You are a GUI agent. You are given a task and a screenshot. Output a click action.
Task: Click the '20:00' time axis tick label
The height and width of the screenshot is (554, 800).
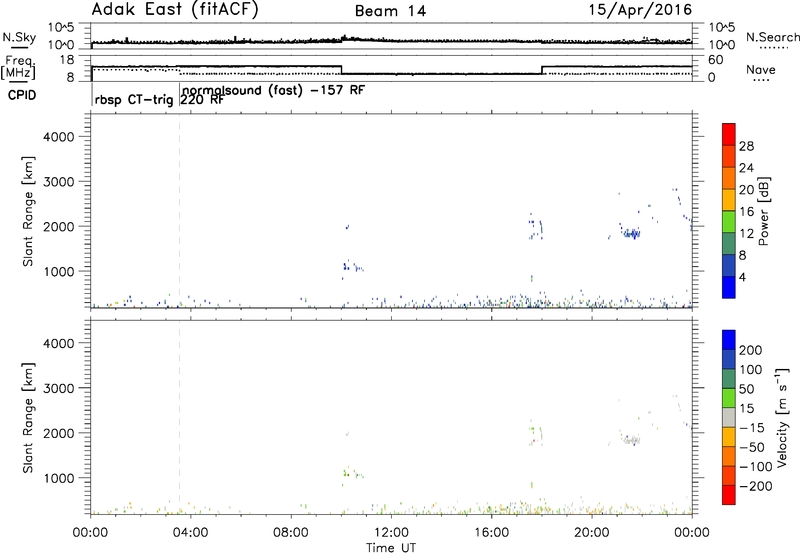click(x=592, y=533)
